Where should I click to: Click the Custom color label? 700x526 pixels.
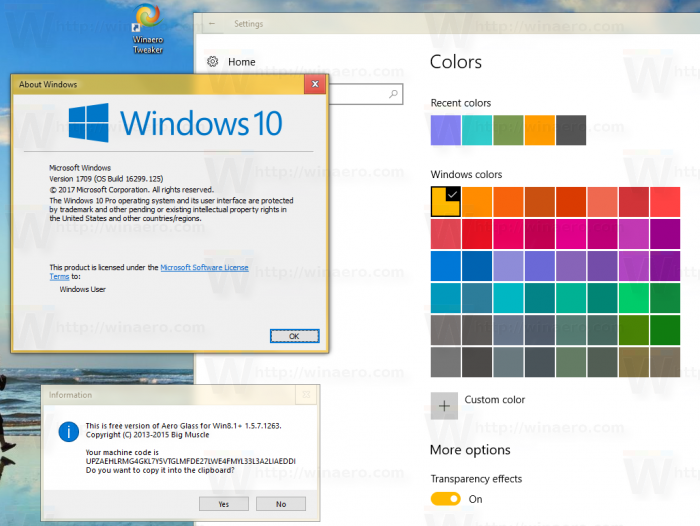(495, 400)
